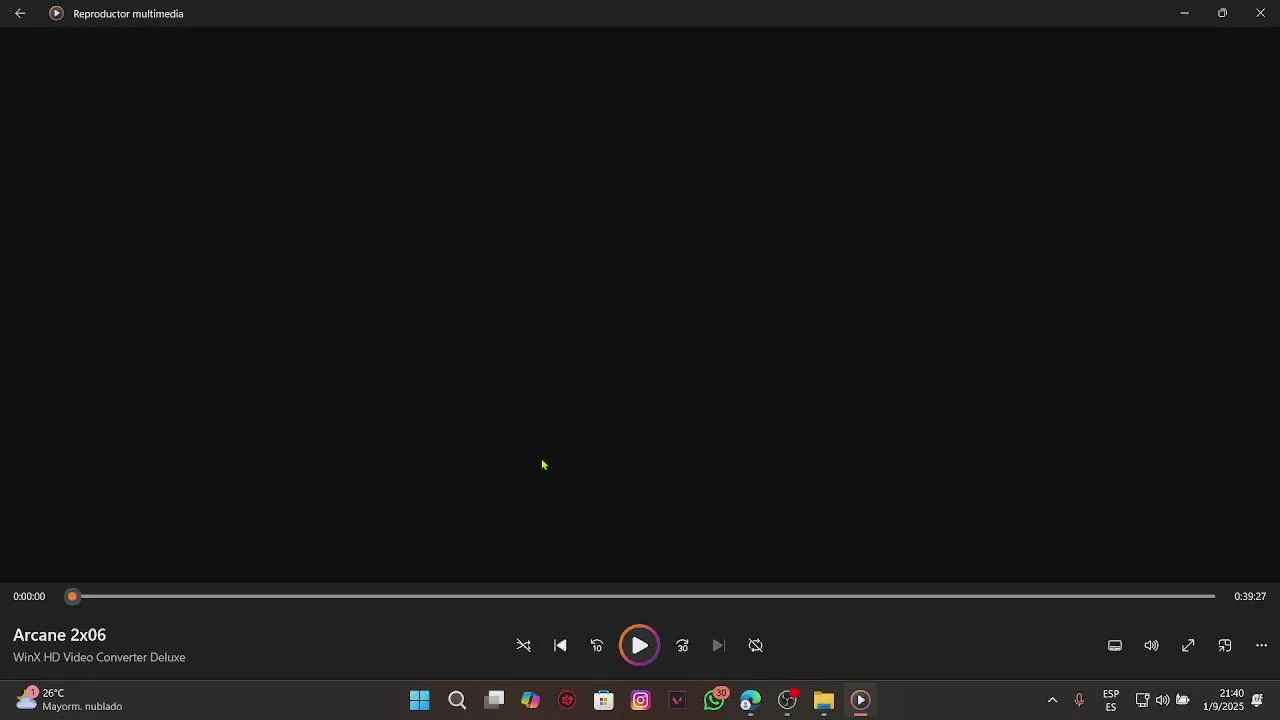Click WinX HD Video Converter Deluxe text
The height and width of the screenshot is (720, 1280).
point(99,657)
